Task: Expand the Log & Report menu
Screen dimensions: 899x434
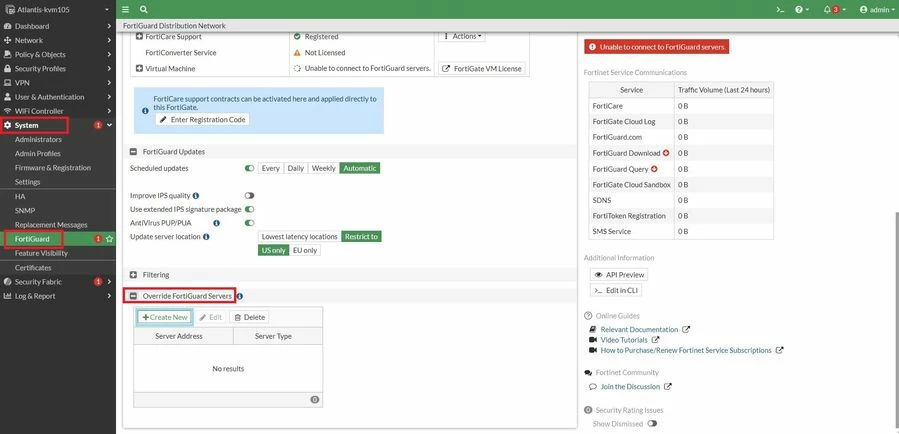Action: tap(57, 296)
